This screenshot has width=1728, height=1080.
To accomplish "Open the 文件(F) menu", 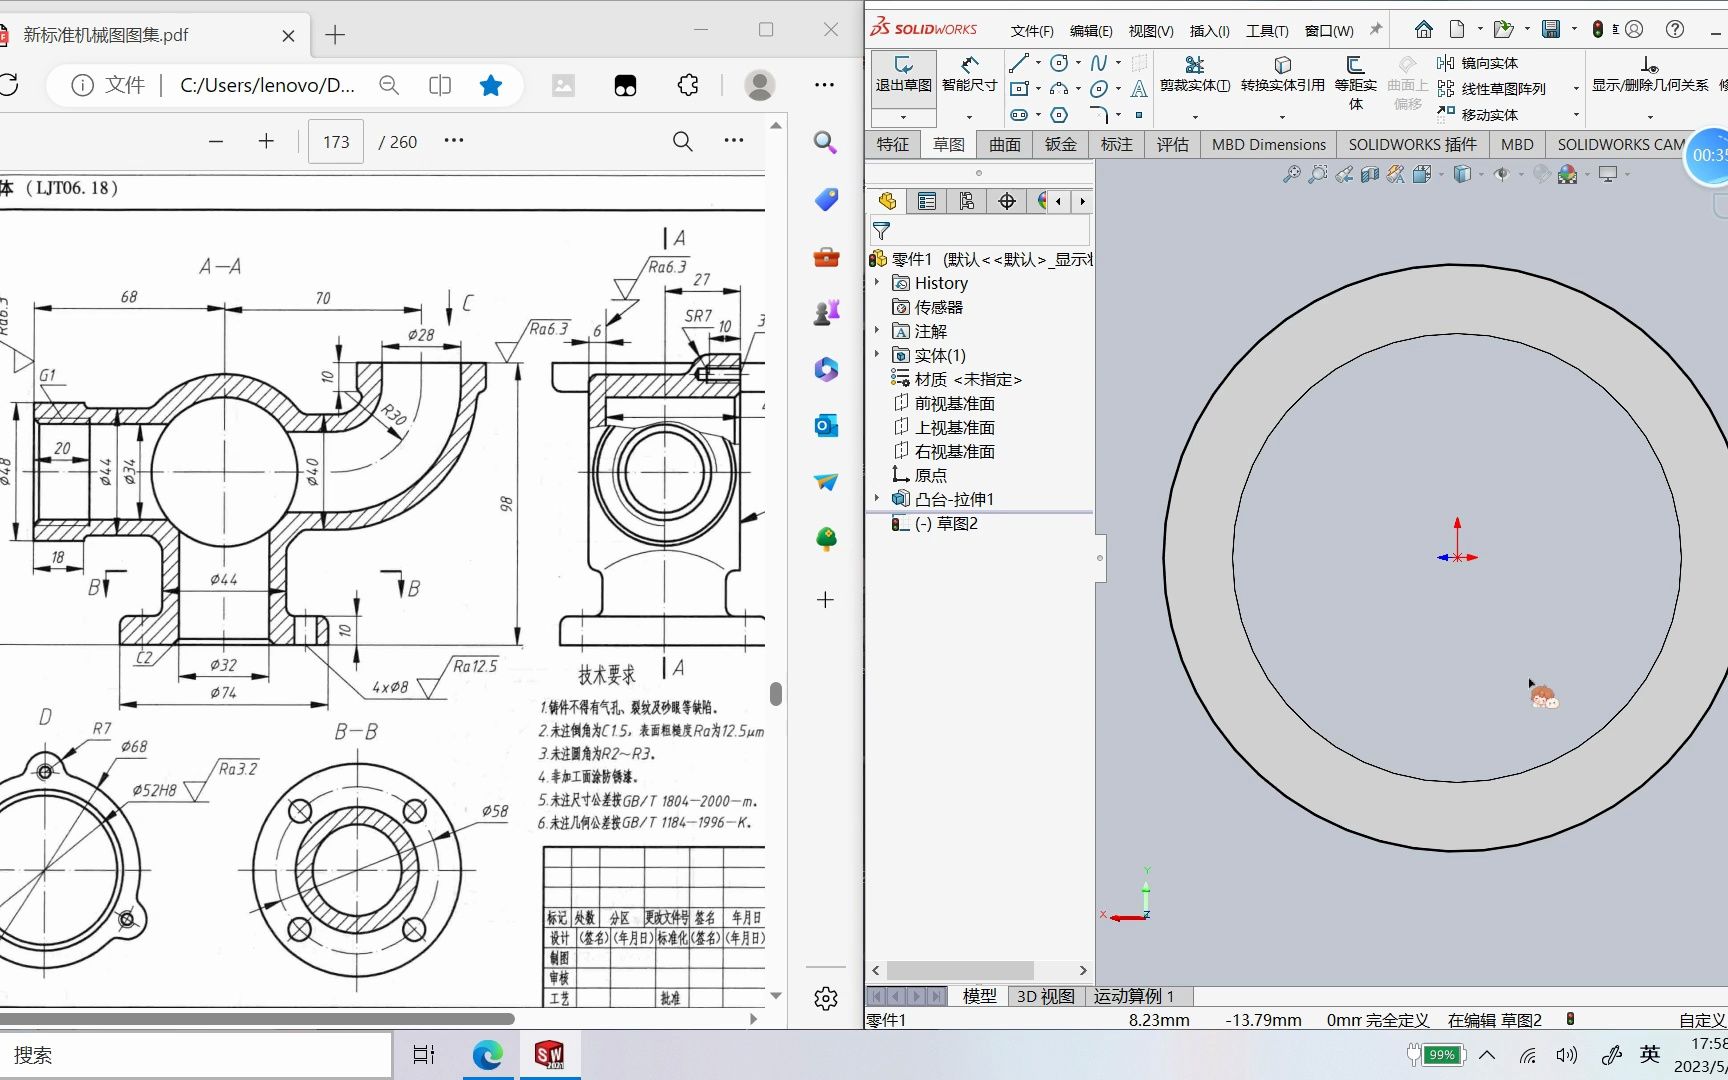I will pos(1032,31).
